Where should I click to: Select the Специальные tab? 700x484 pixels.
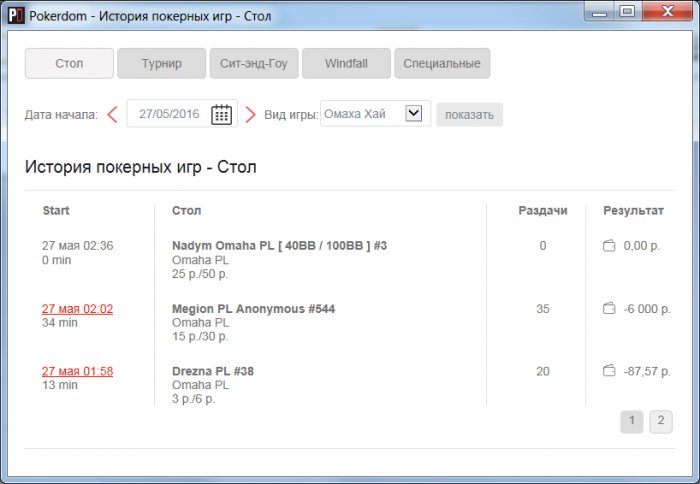[442, 63]
